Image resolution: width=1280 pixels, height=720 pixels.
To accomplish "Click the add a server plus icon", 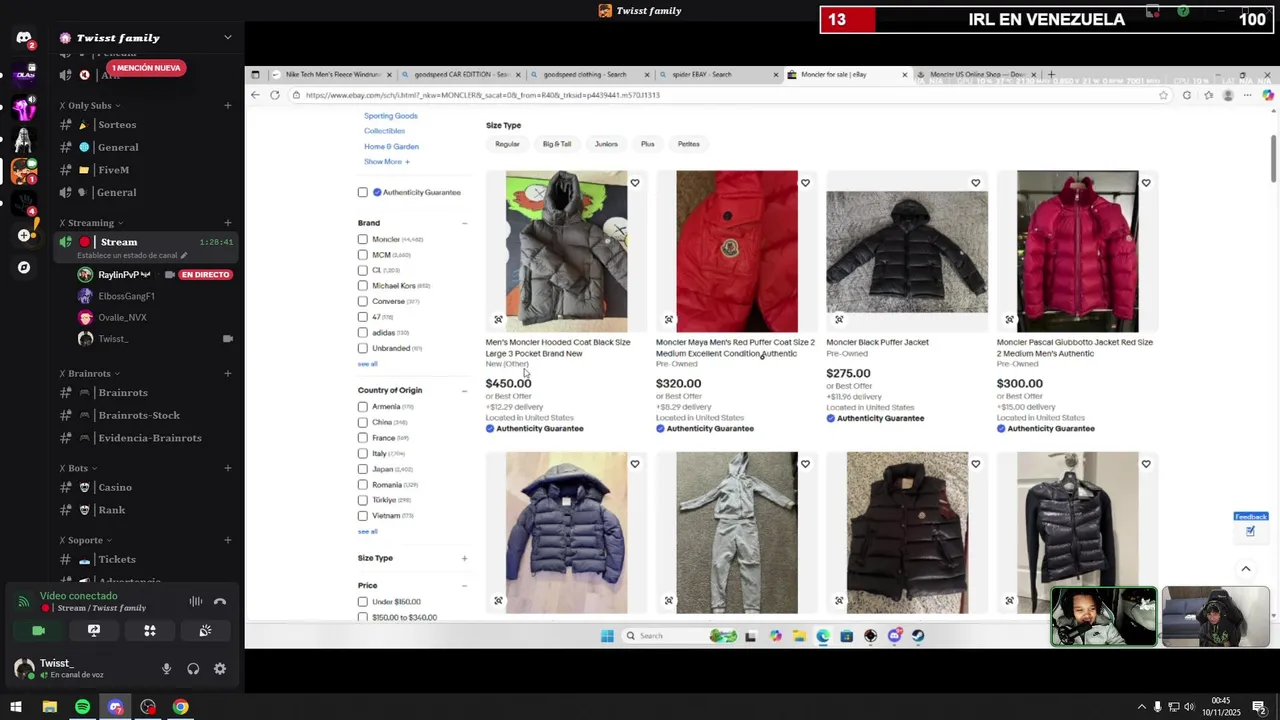I will point(24,235).
